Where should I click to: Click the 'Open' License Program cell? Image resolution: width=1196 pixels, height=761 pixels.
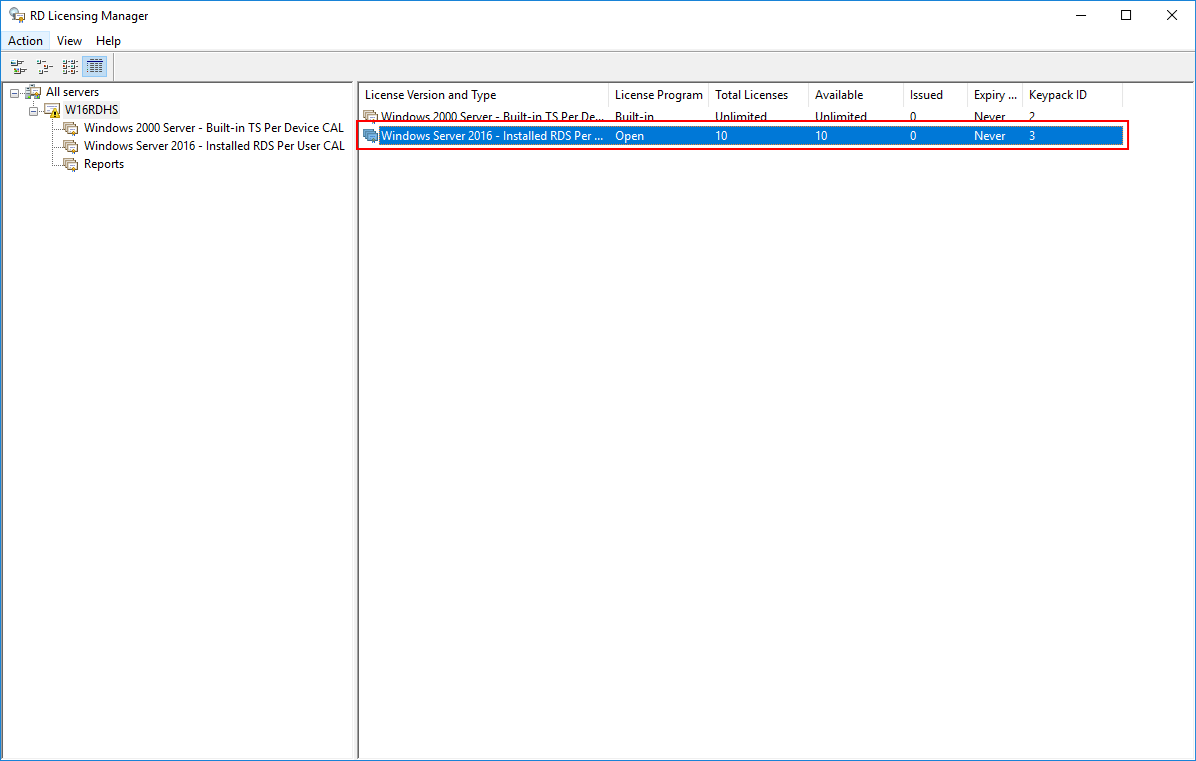(629, 136)
